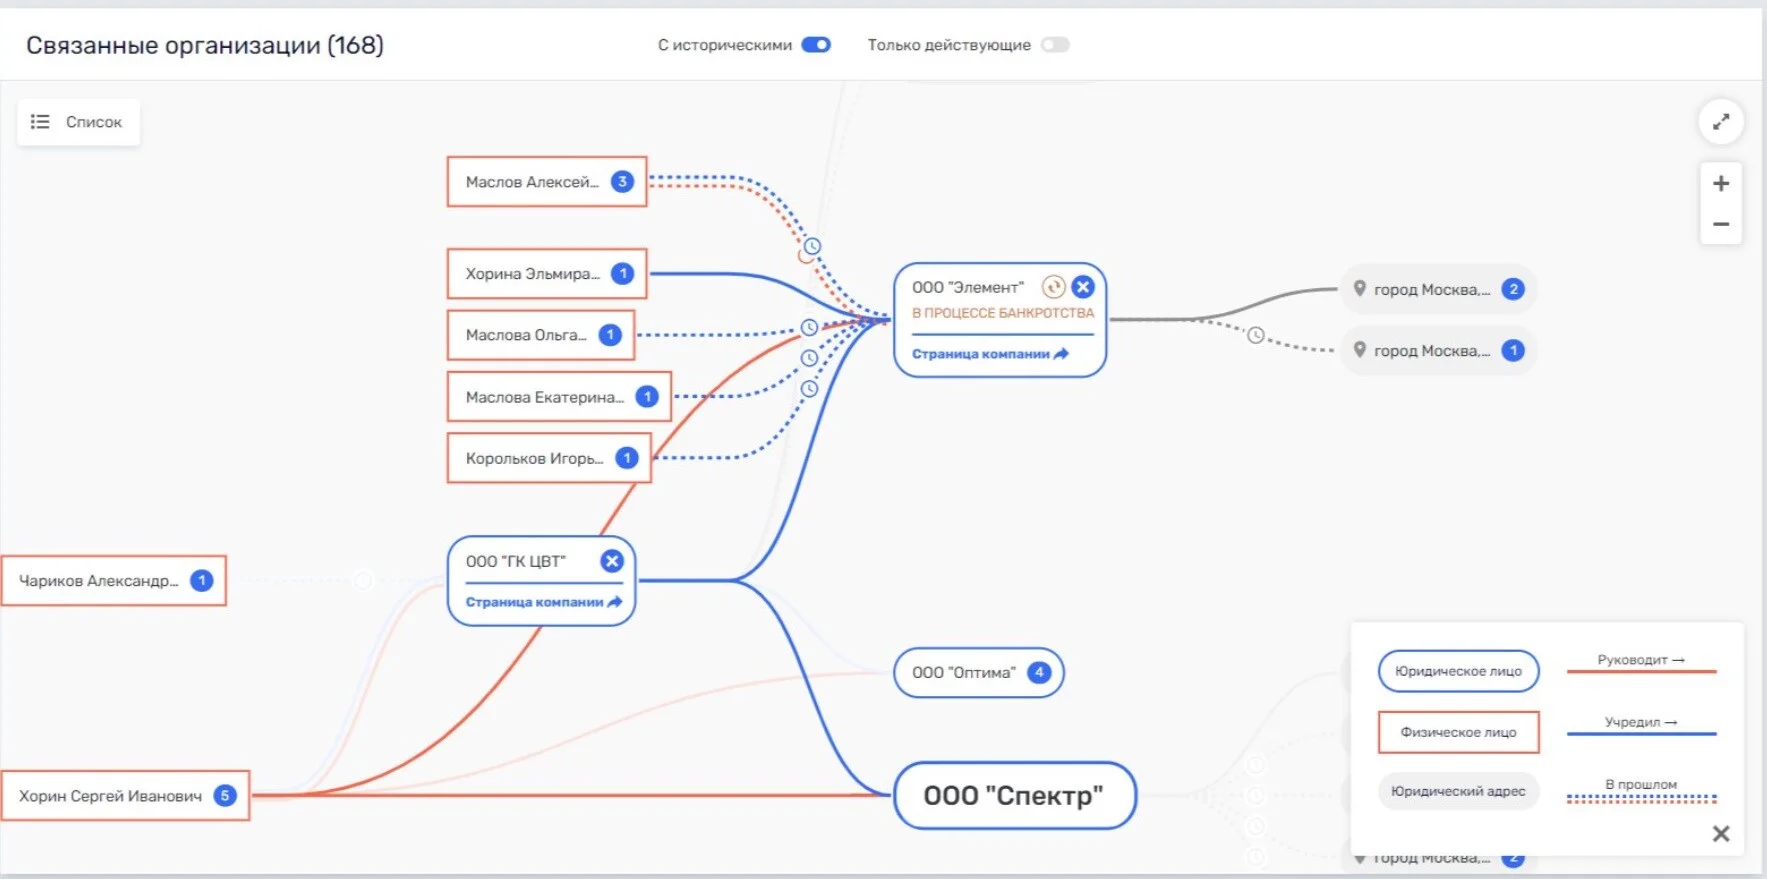1767x879 pixels.
Task: Click the top город Москва address node
Action: pyautogui.click(x=1438, y=289)
